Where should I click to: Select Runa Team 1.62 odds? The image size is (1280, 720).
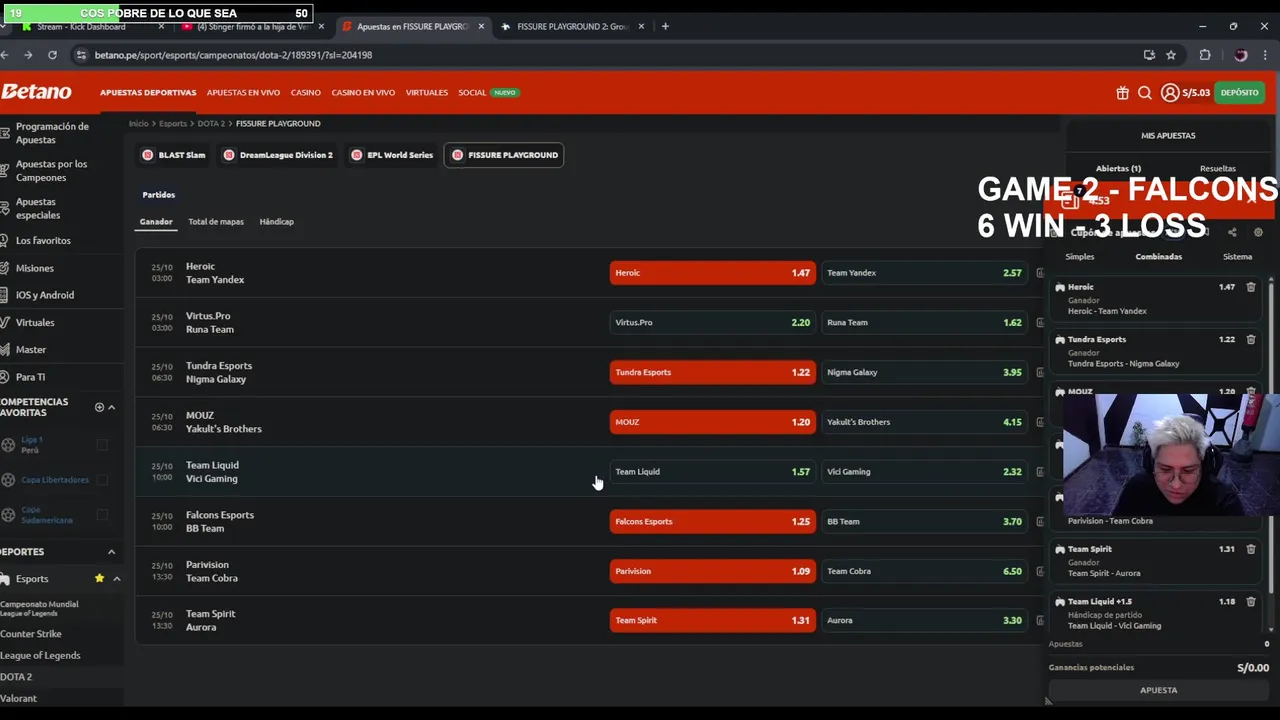pos(924,322)
